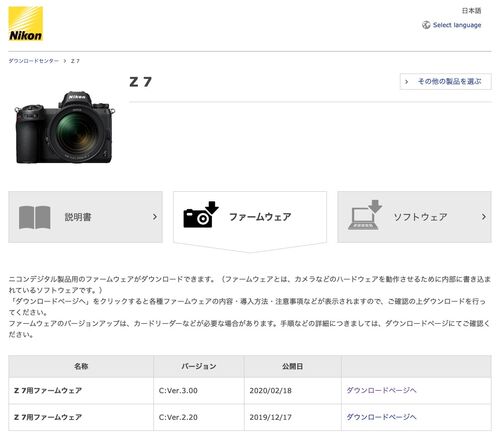Click the Z 7 camera product image
The height and width of the screenshot is (442, 500).
point(65,127)
